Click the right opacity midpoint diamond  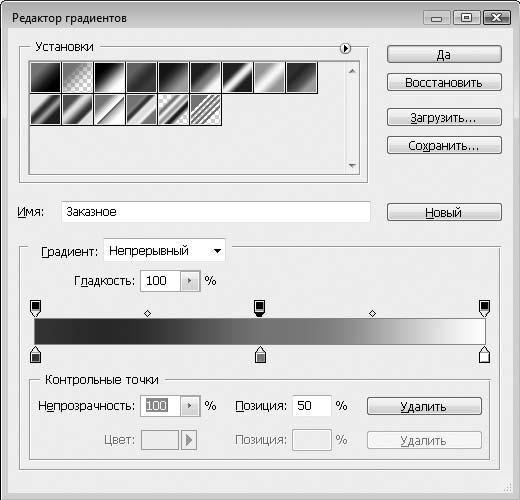pos(372,313)
